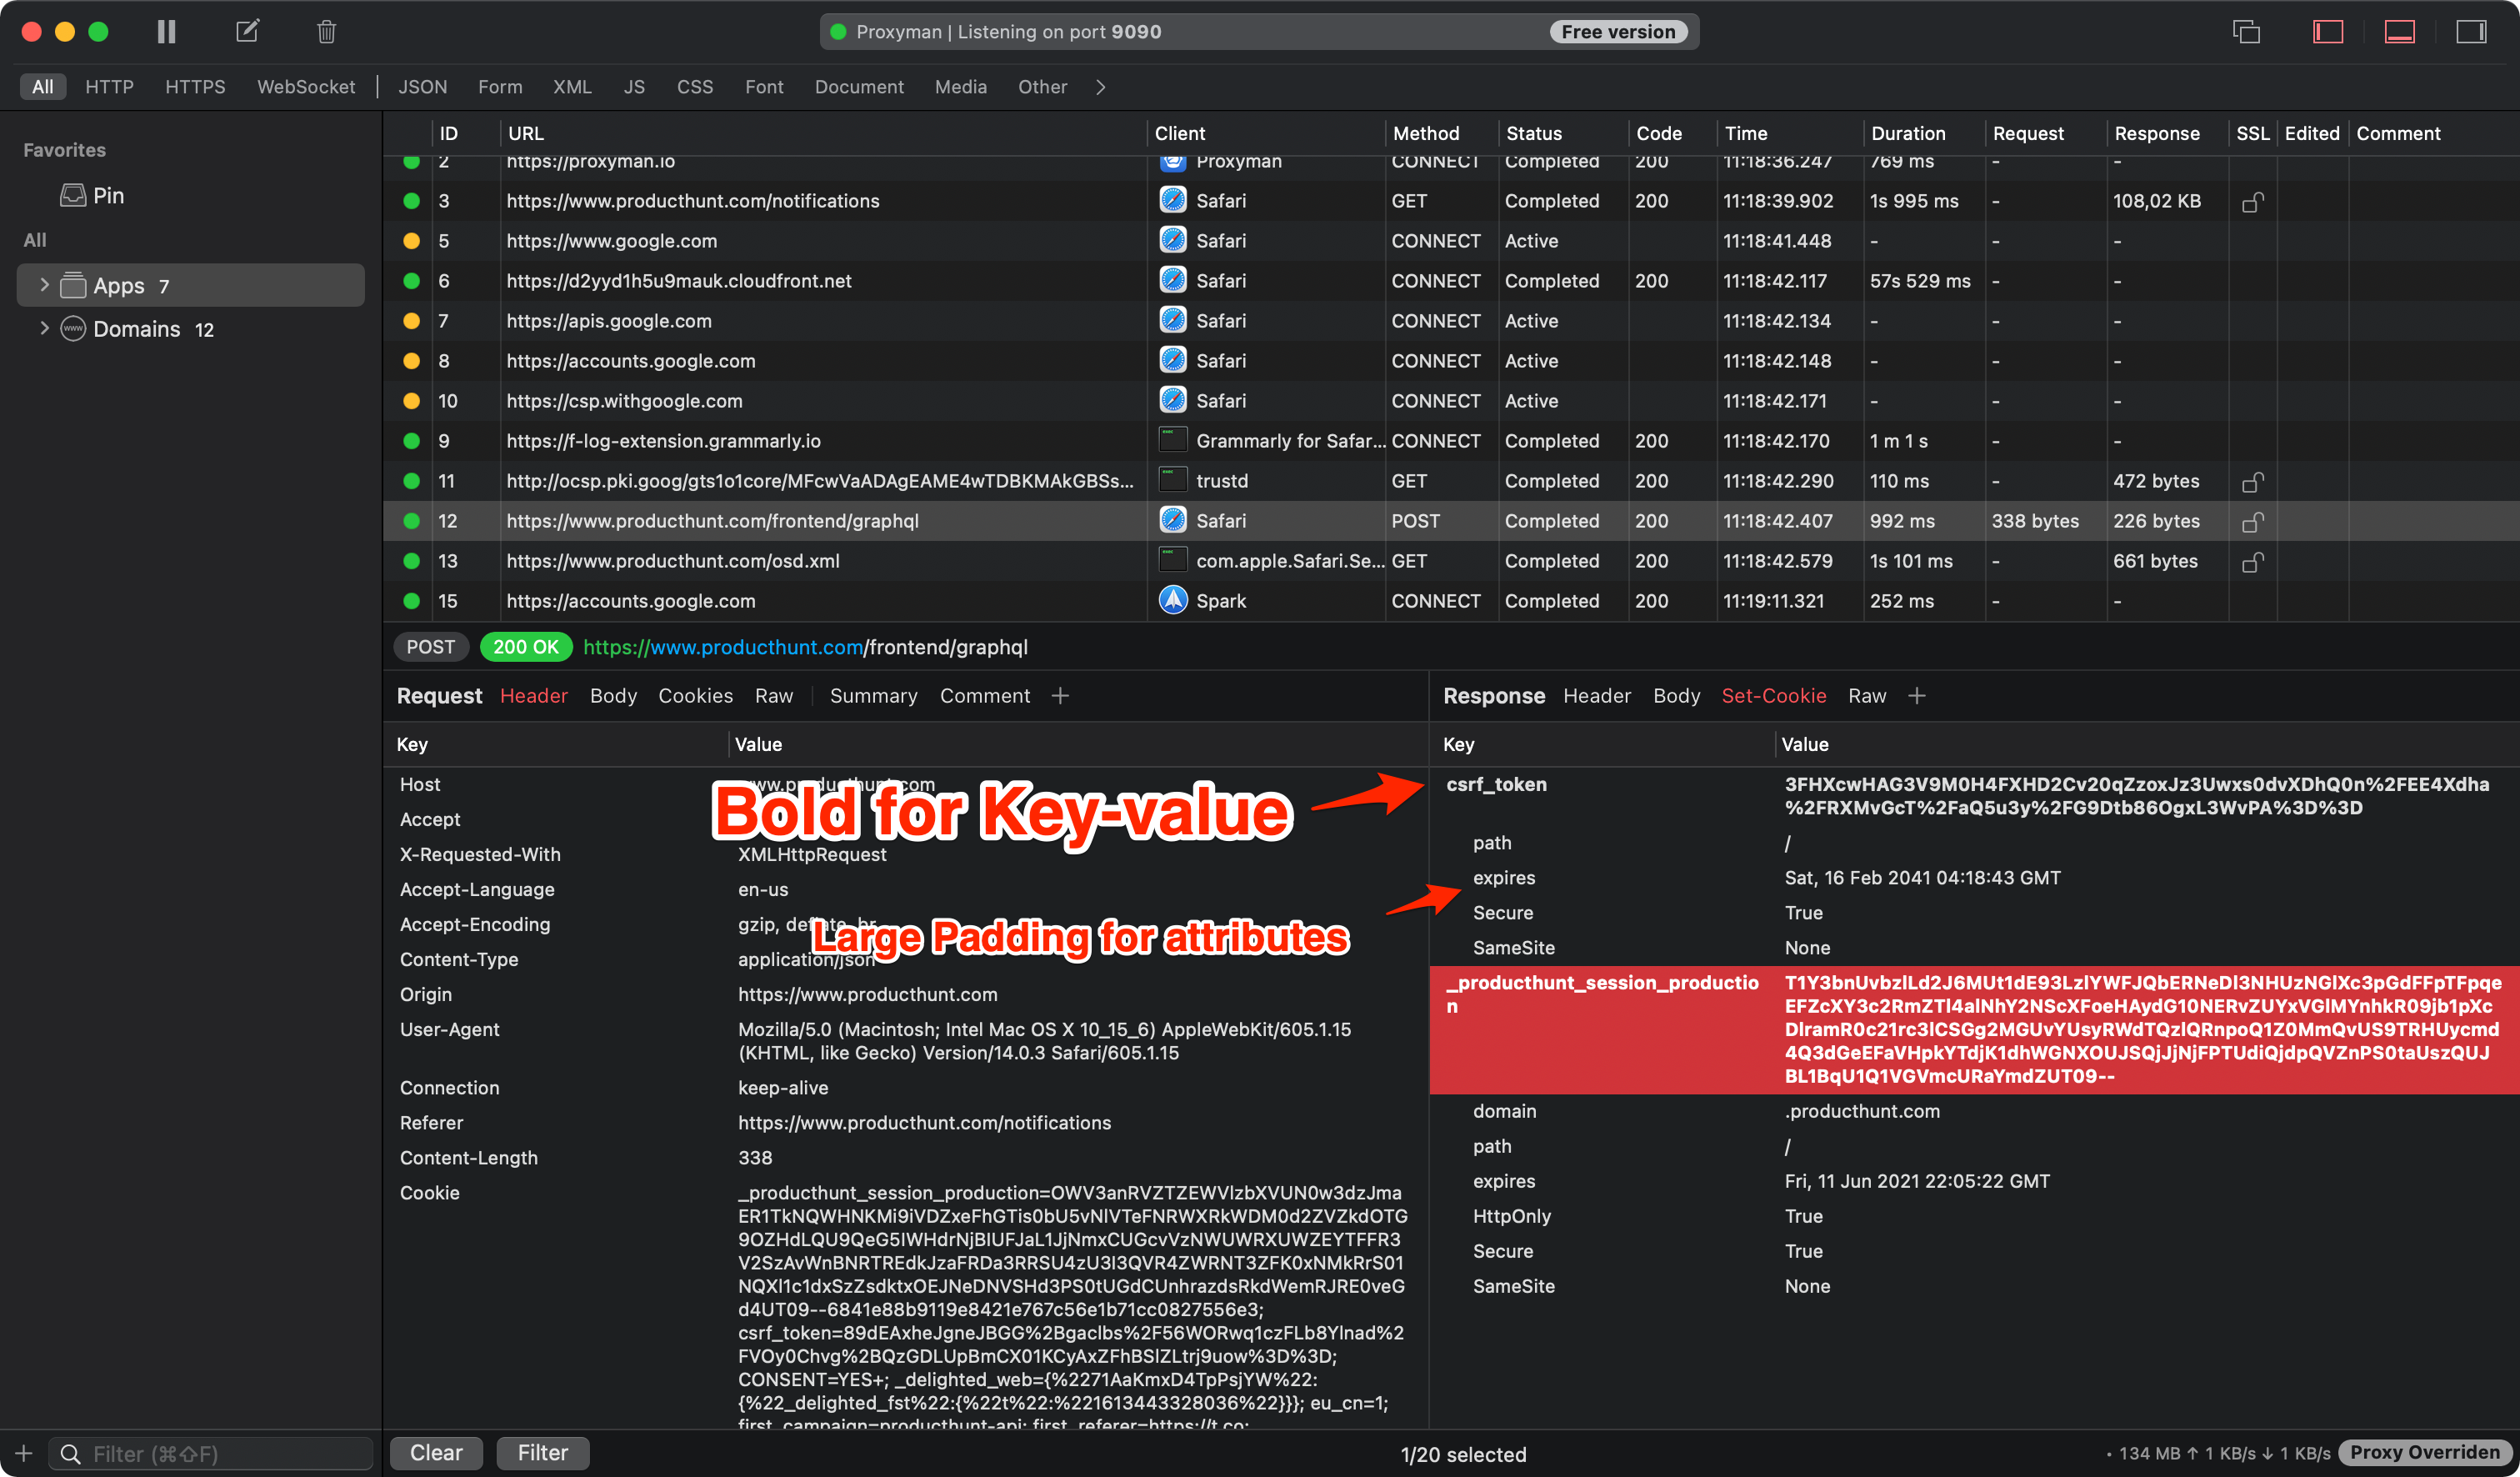The width and height of the screenshot is (2520, 1477).
Task: Select the WebSocket filter tab
Action: tap(306, 87)
